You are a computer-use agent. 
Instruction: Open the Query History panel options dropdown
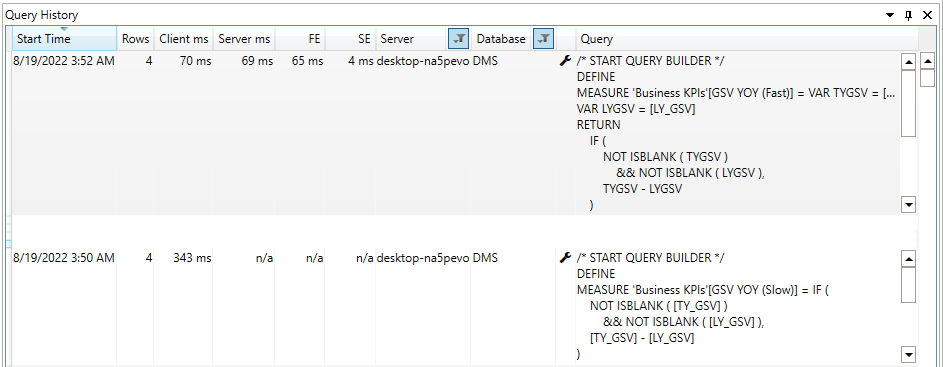click(890, 16)
